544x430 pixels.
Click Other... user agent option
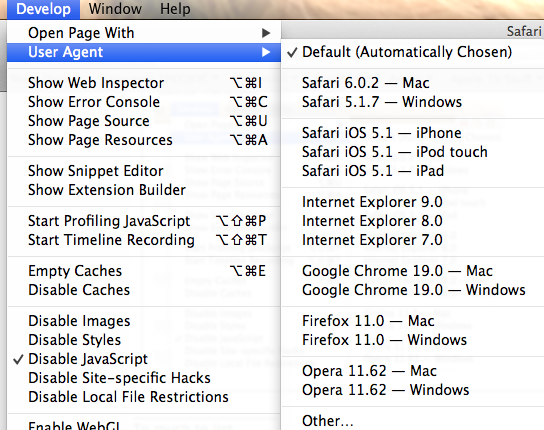pos(413,421)
